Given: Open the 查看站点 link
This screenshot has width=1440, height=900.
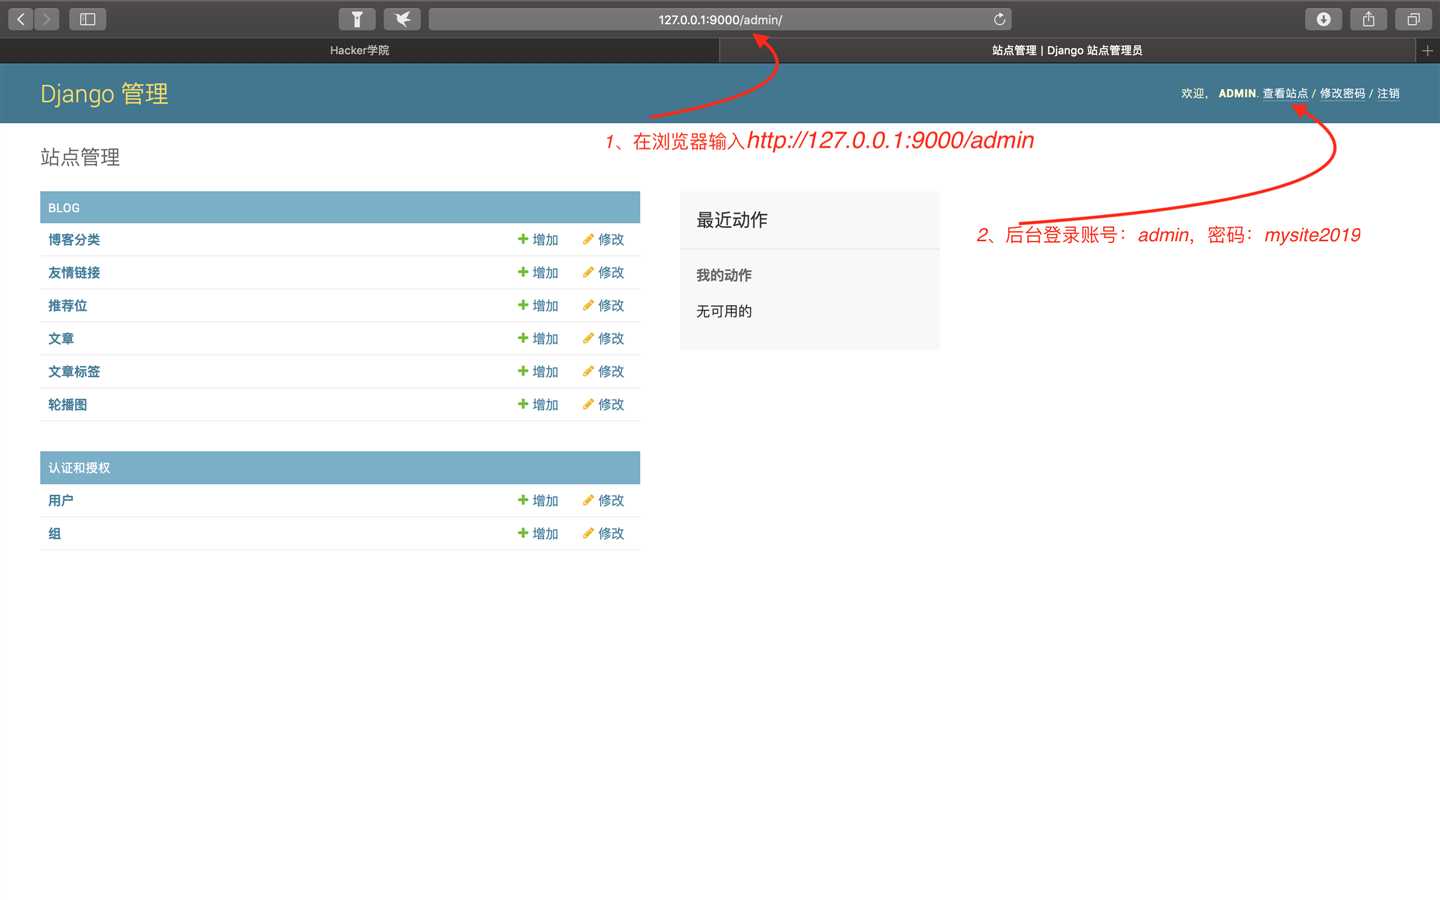Looking at the screenshot, I should tap(1285, 93).
